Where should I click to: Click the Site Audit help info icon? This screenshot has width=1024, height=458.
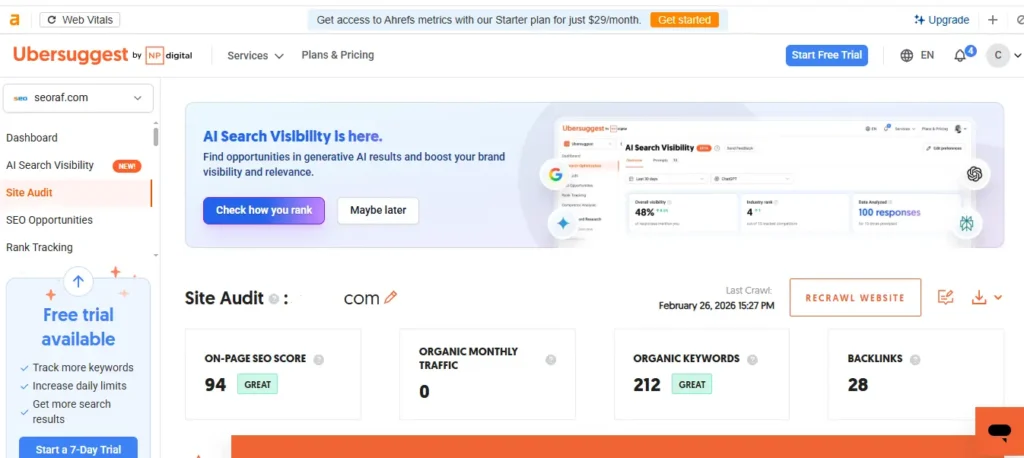click(274, 299)
